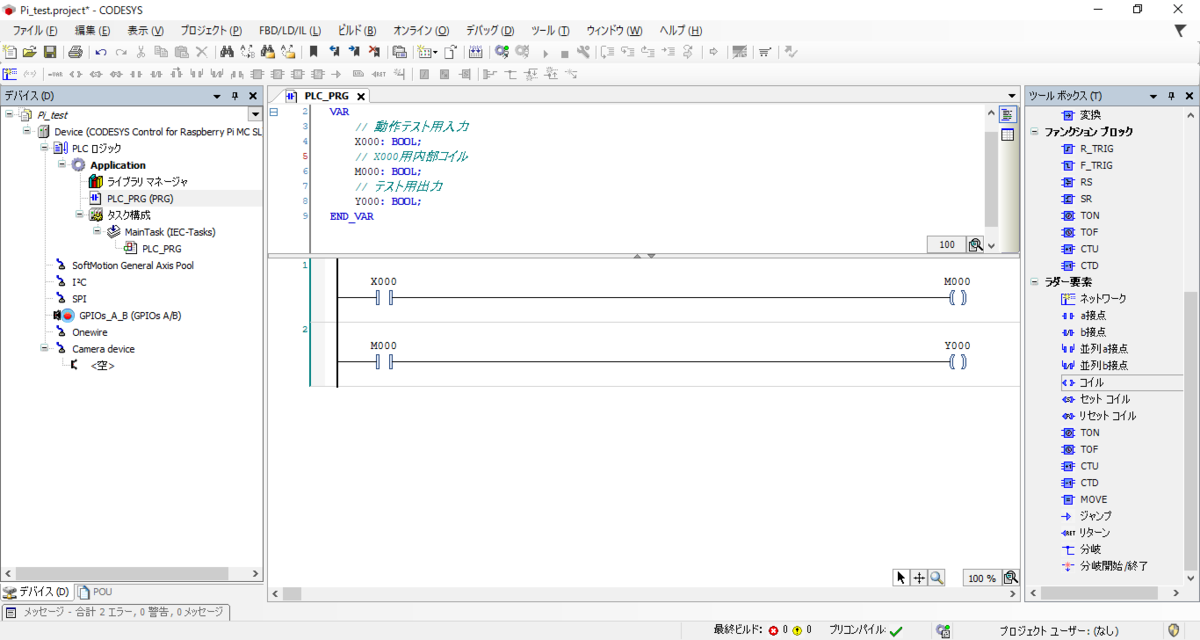Switch declaration editor to textual view
Image resolution: width=1200 pixels, height=640 pixels.
click(1008, 115)
